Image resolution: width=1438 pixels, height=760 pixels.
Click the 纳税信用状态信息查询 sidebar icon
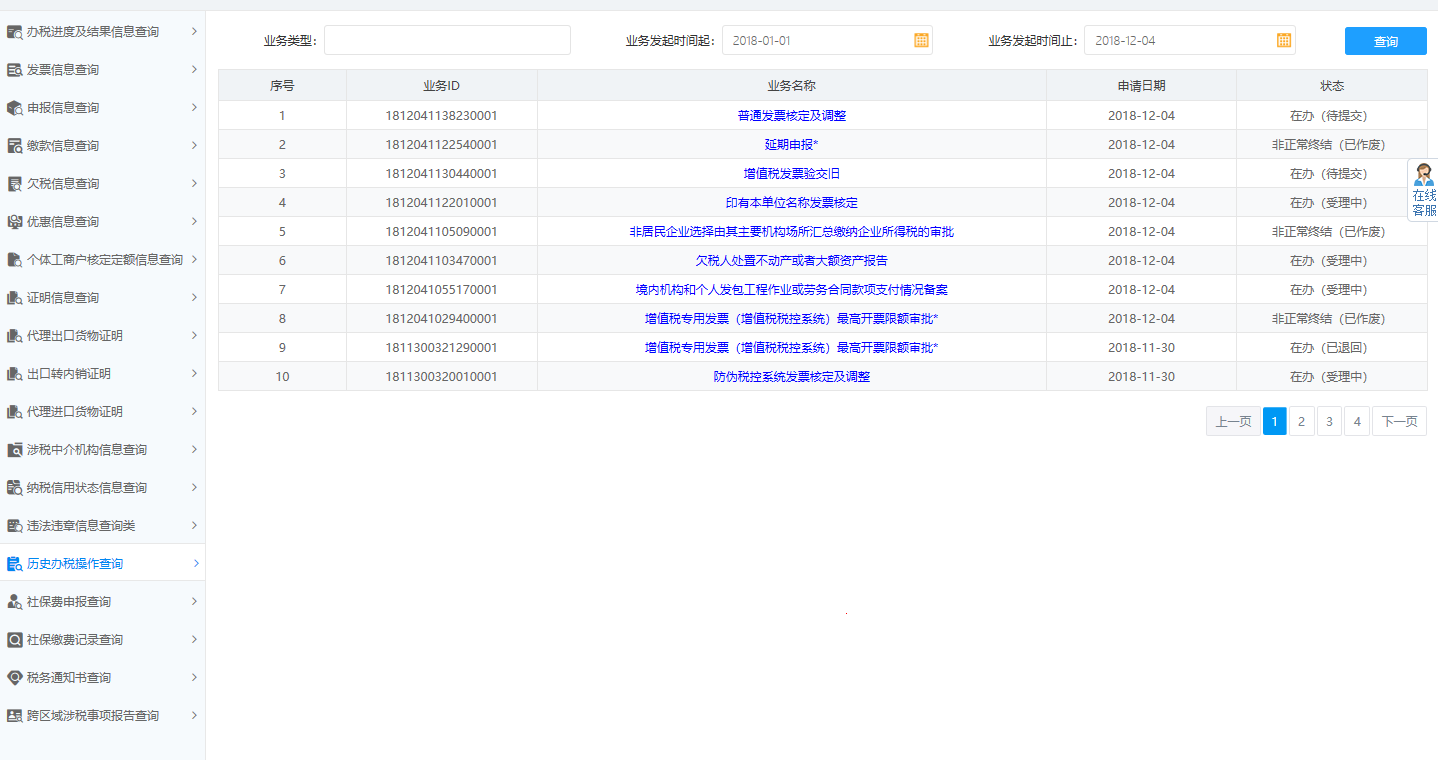click(14, 487)
